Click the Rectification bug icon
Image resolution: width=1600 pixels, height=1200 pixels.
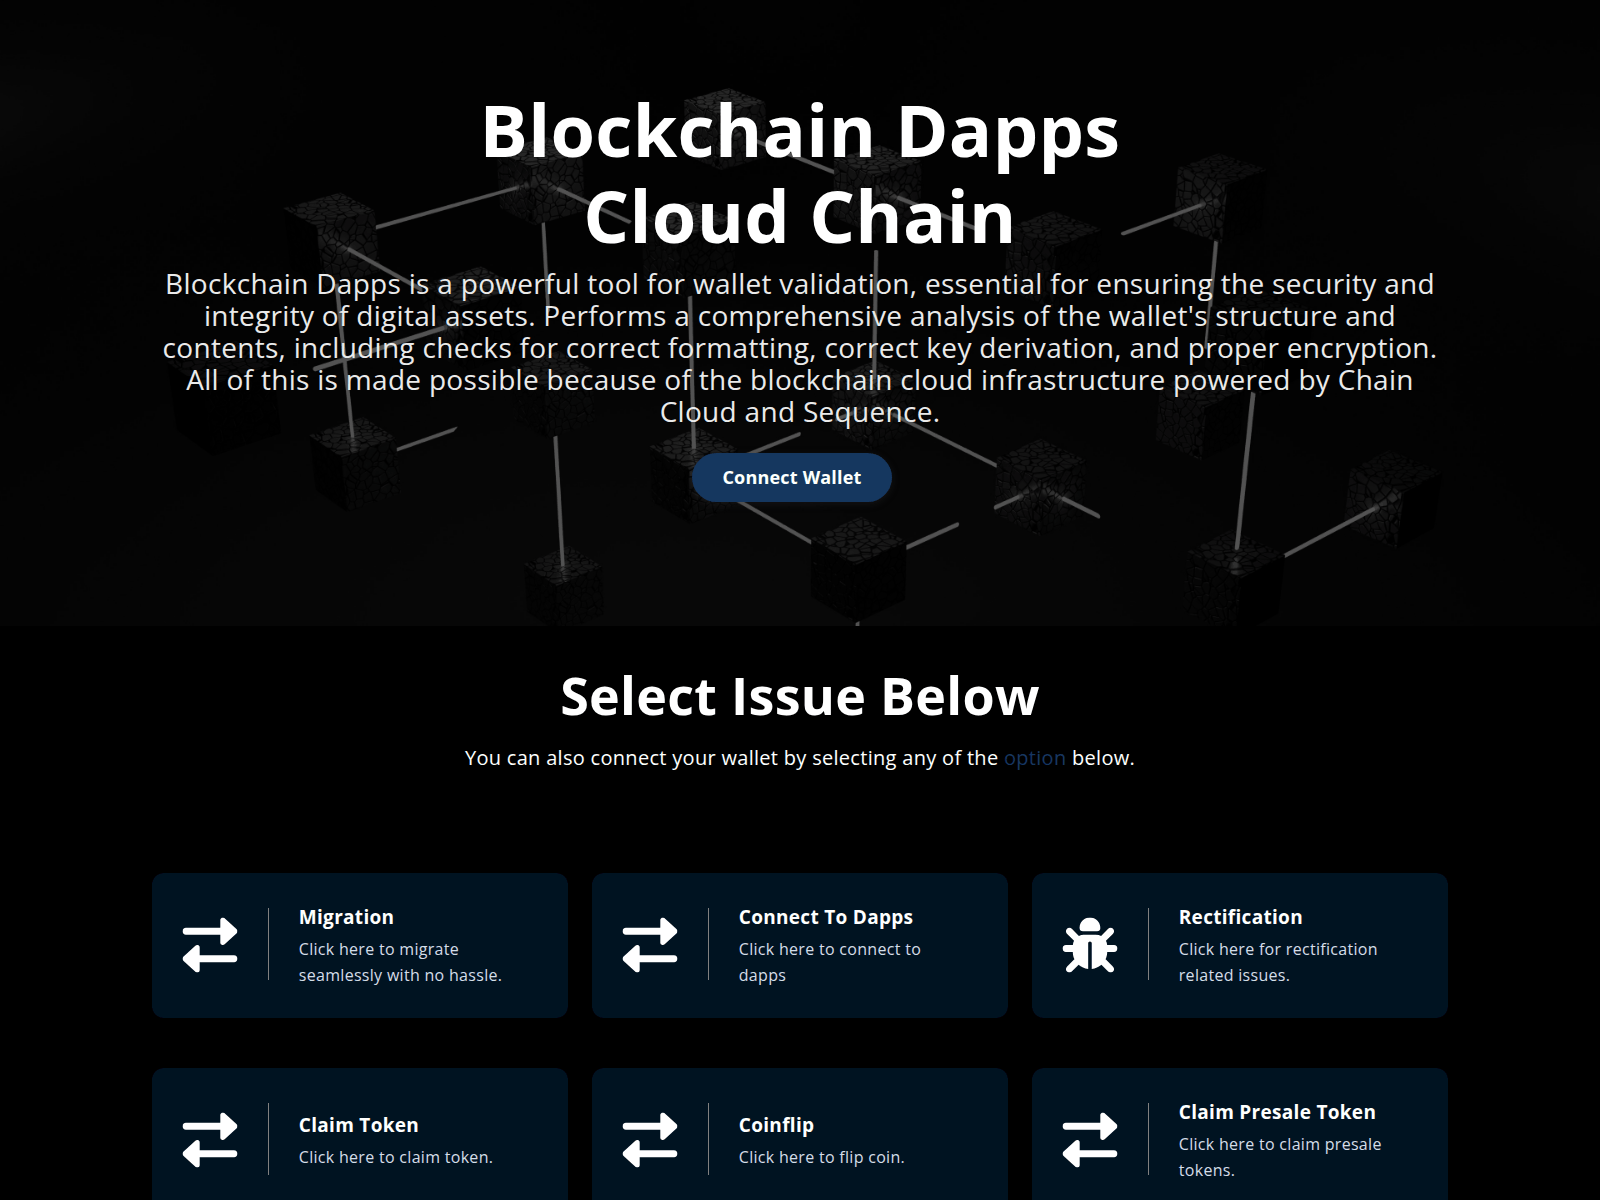coord(1089,945)
